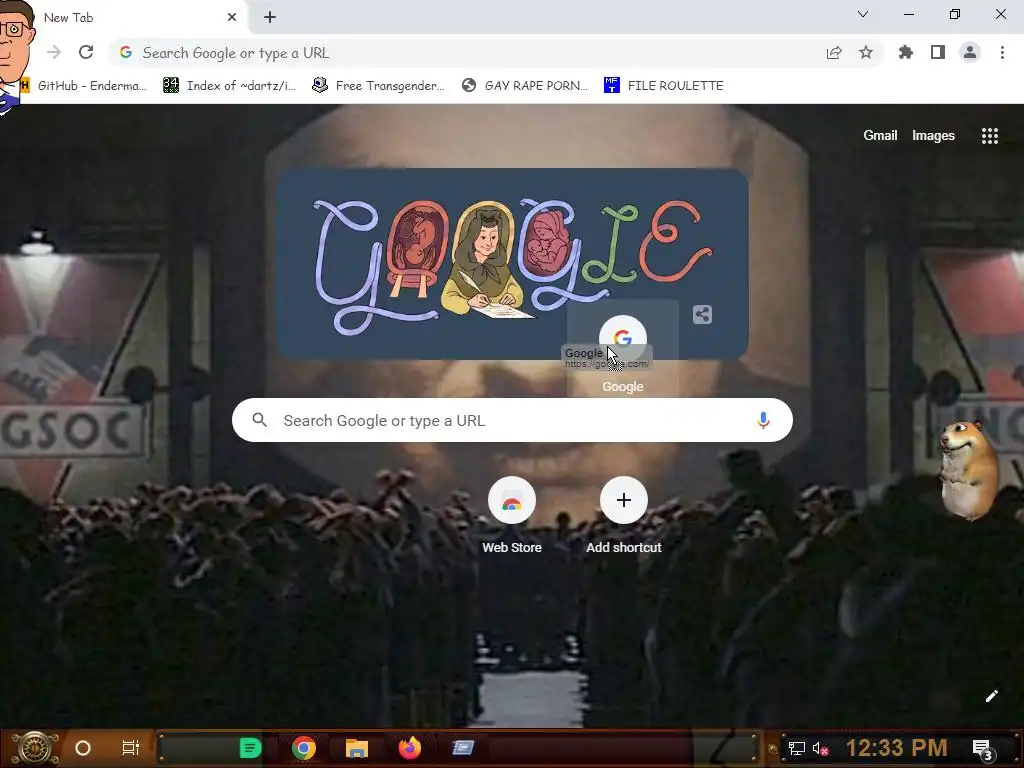Launch Firefox from the taskbar
The height and width of the screenshot is (768, 1024).
pos(409,748)
